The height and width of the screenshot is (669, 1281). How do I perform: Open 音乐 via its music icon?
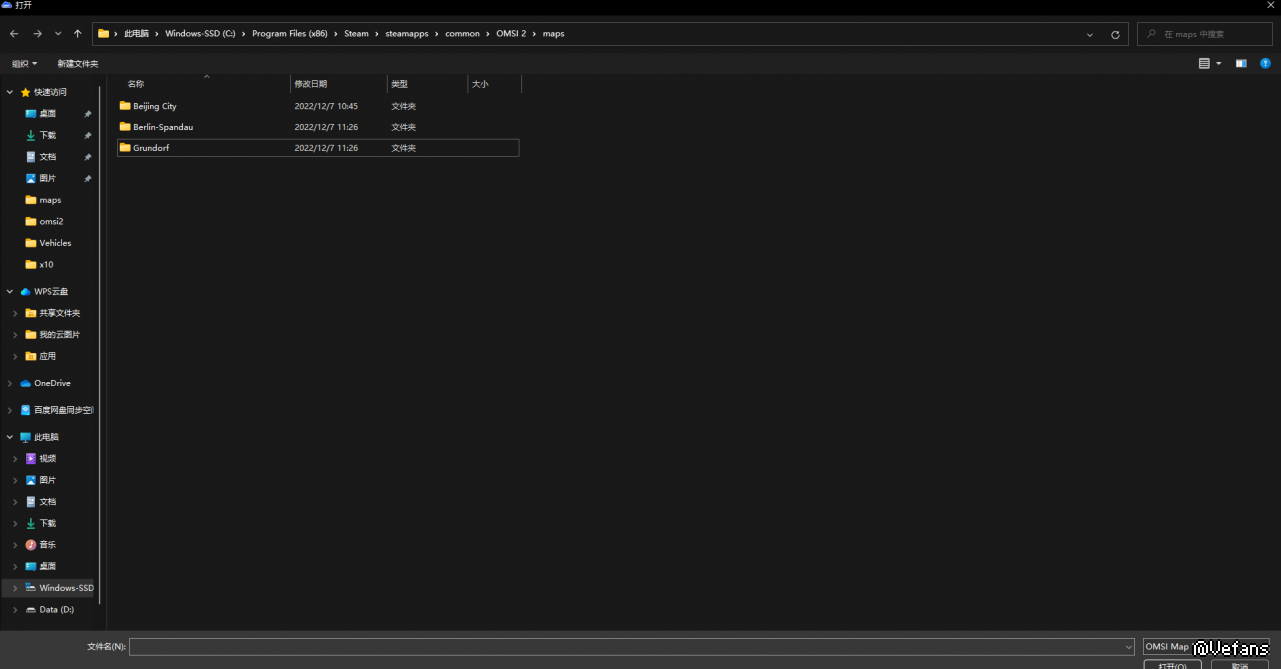(31, 545)
